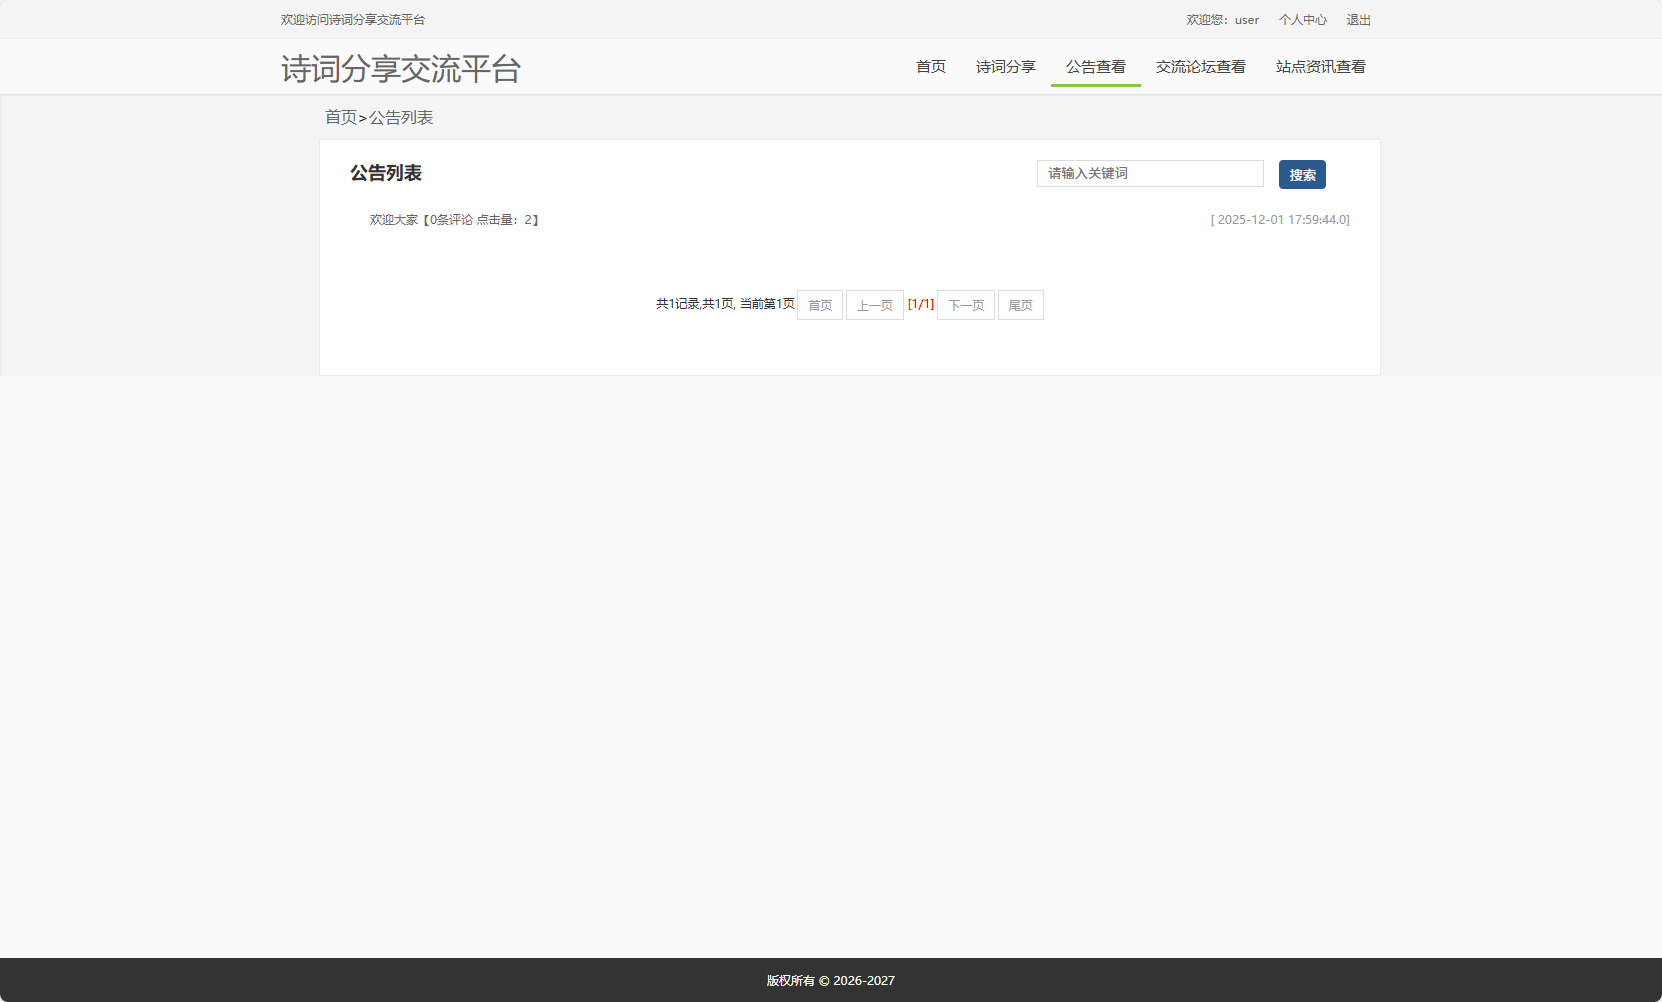Go to 首页 from the navigation bar
Viewport: 1662px width, 1002px height.
[x=929, y=67]
